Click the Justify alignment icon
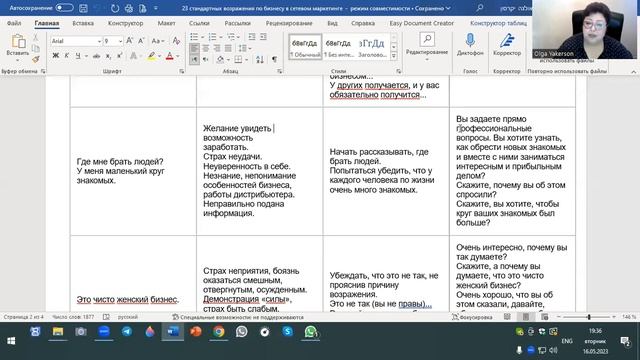Viewport: 640px width, 360px height. 228,49
